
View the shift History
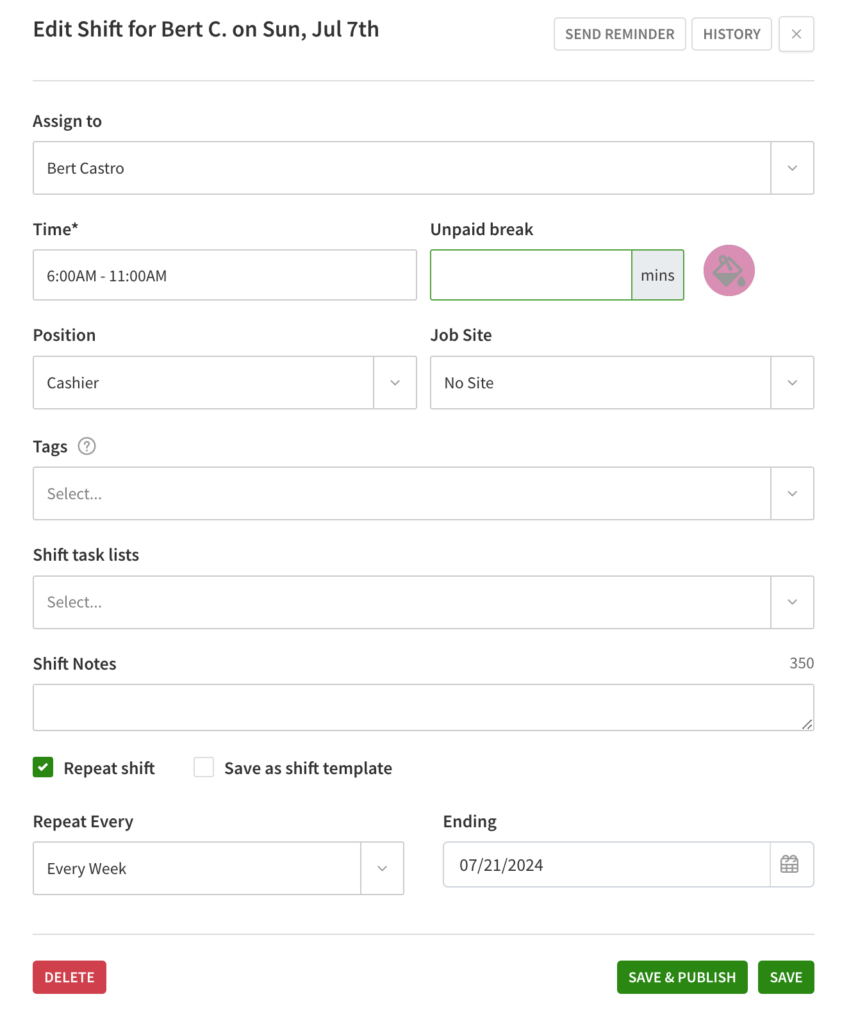(x=731, y=33)
